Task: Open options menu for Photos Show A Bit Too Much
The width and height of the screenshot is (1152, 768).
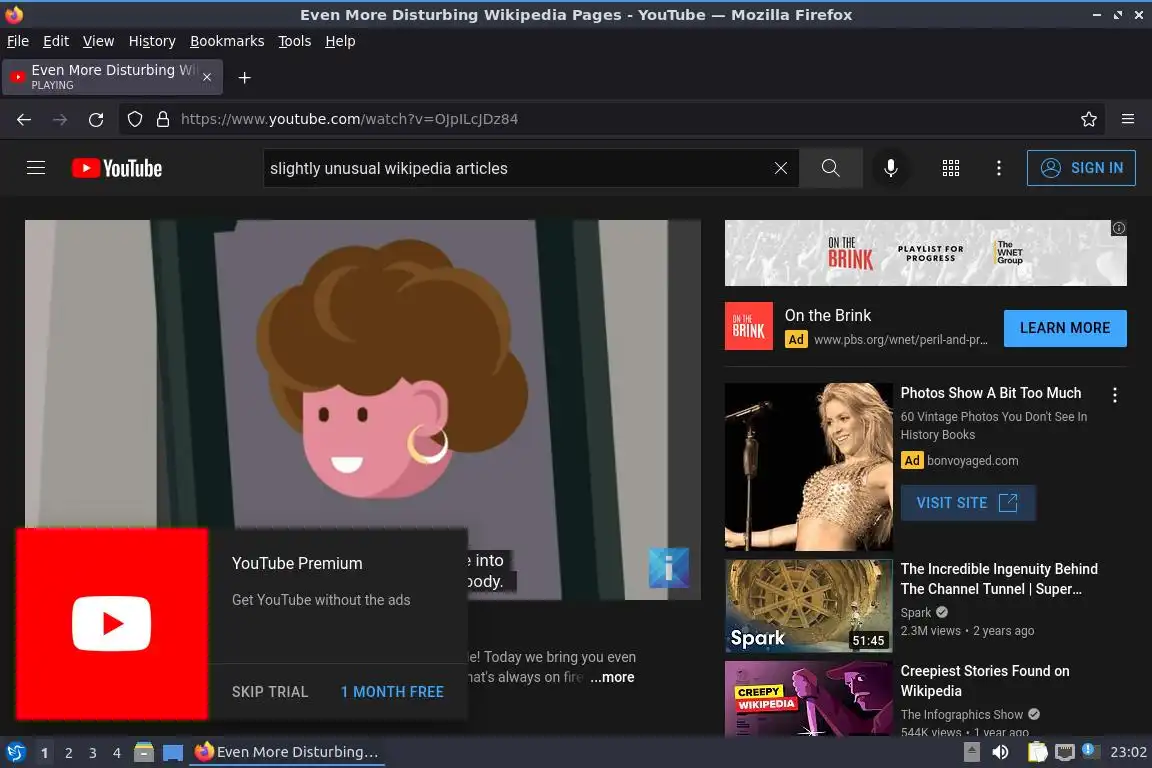Action: point(1115,395)
